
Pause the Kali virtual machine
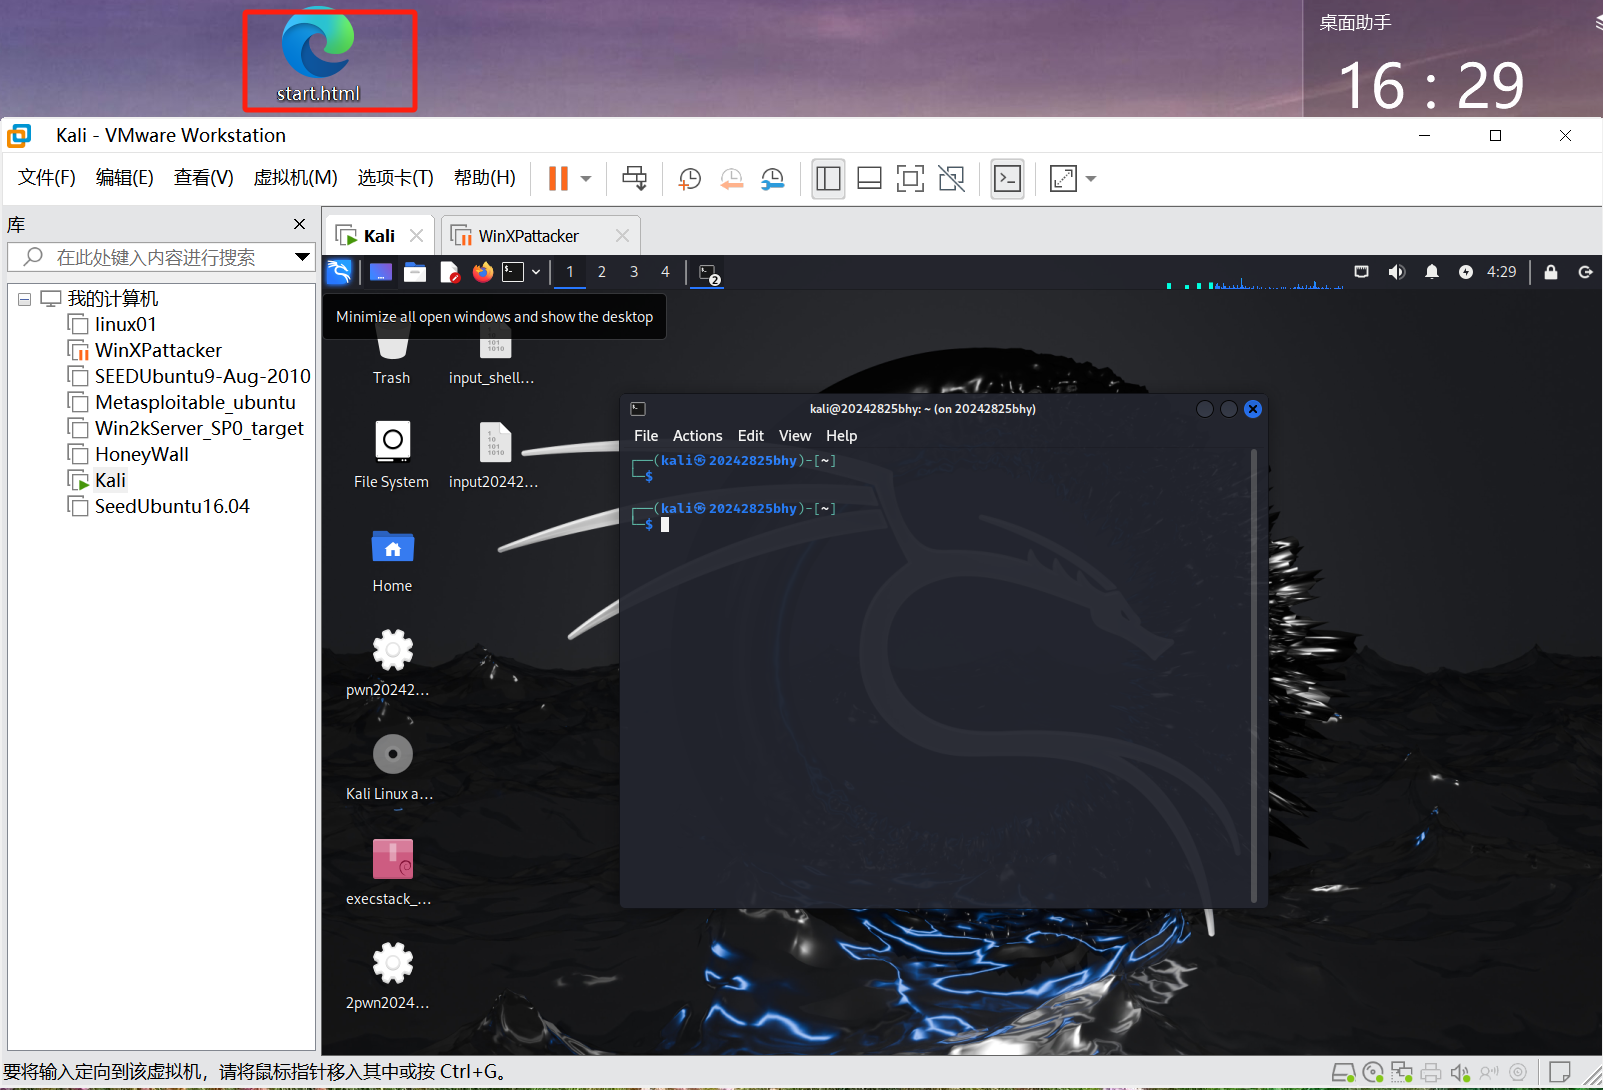(558, 179)
